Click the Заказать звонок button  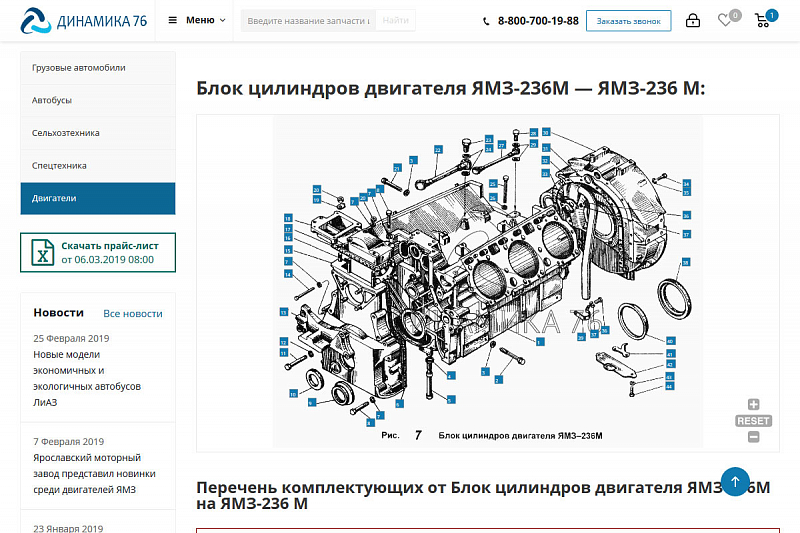click(629, 21)
